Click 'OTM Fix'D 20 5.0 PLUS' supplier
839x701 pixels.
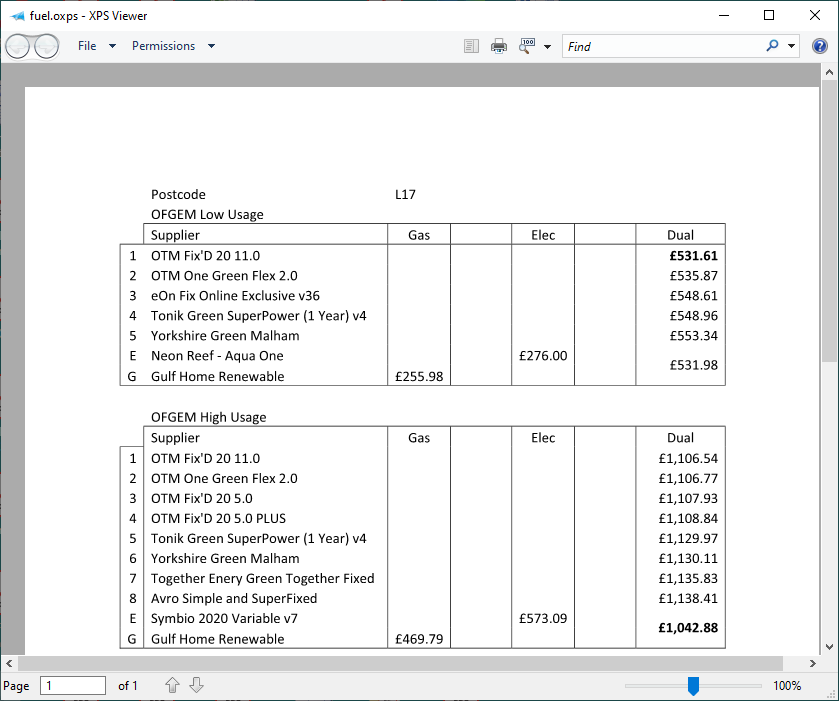click(x=218, y=519)
